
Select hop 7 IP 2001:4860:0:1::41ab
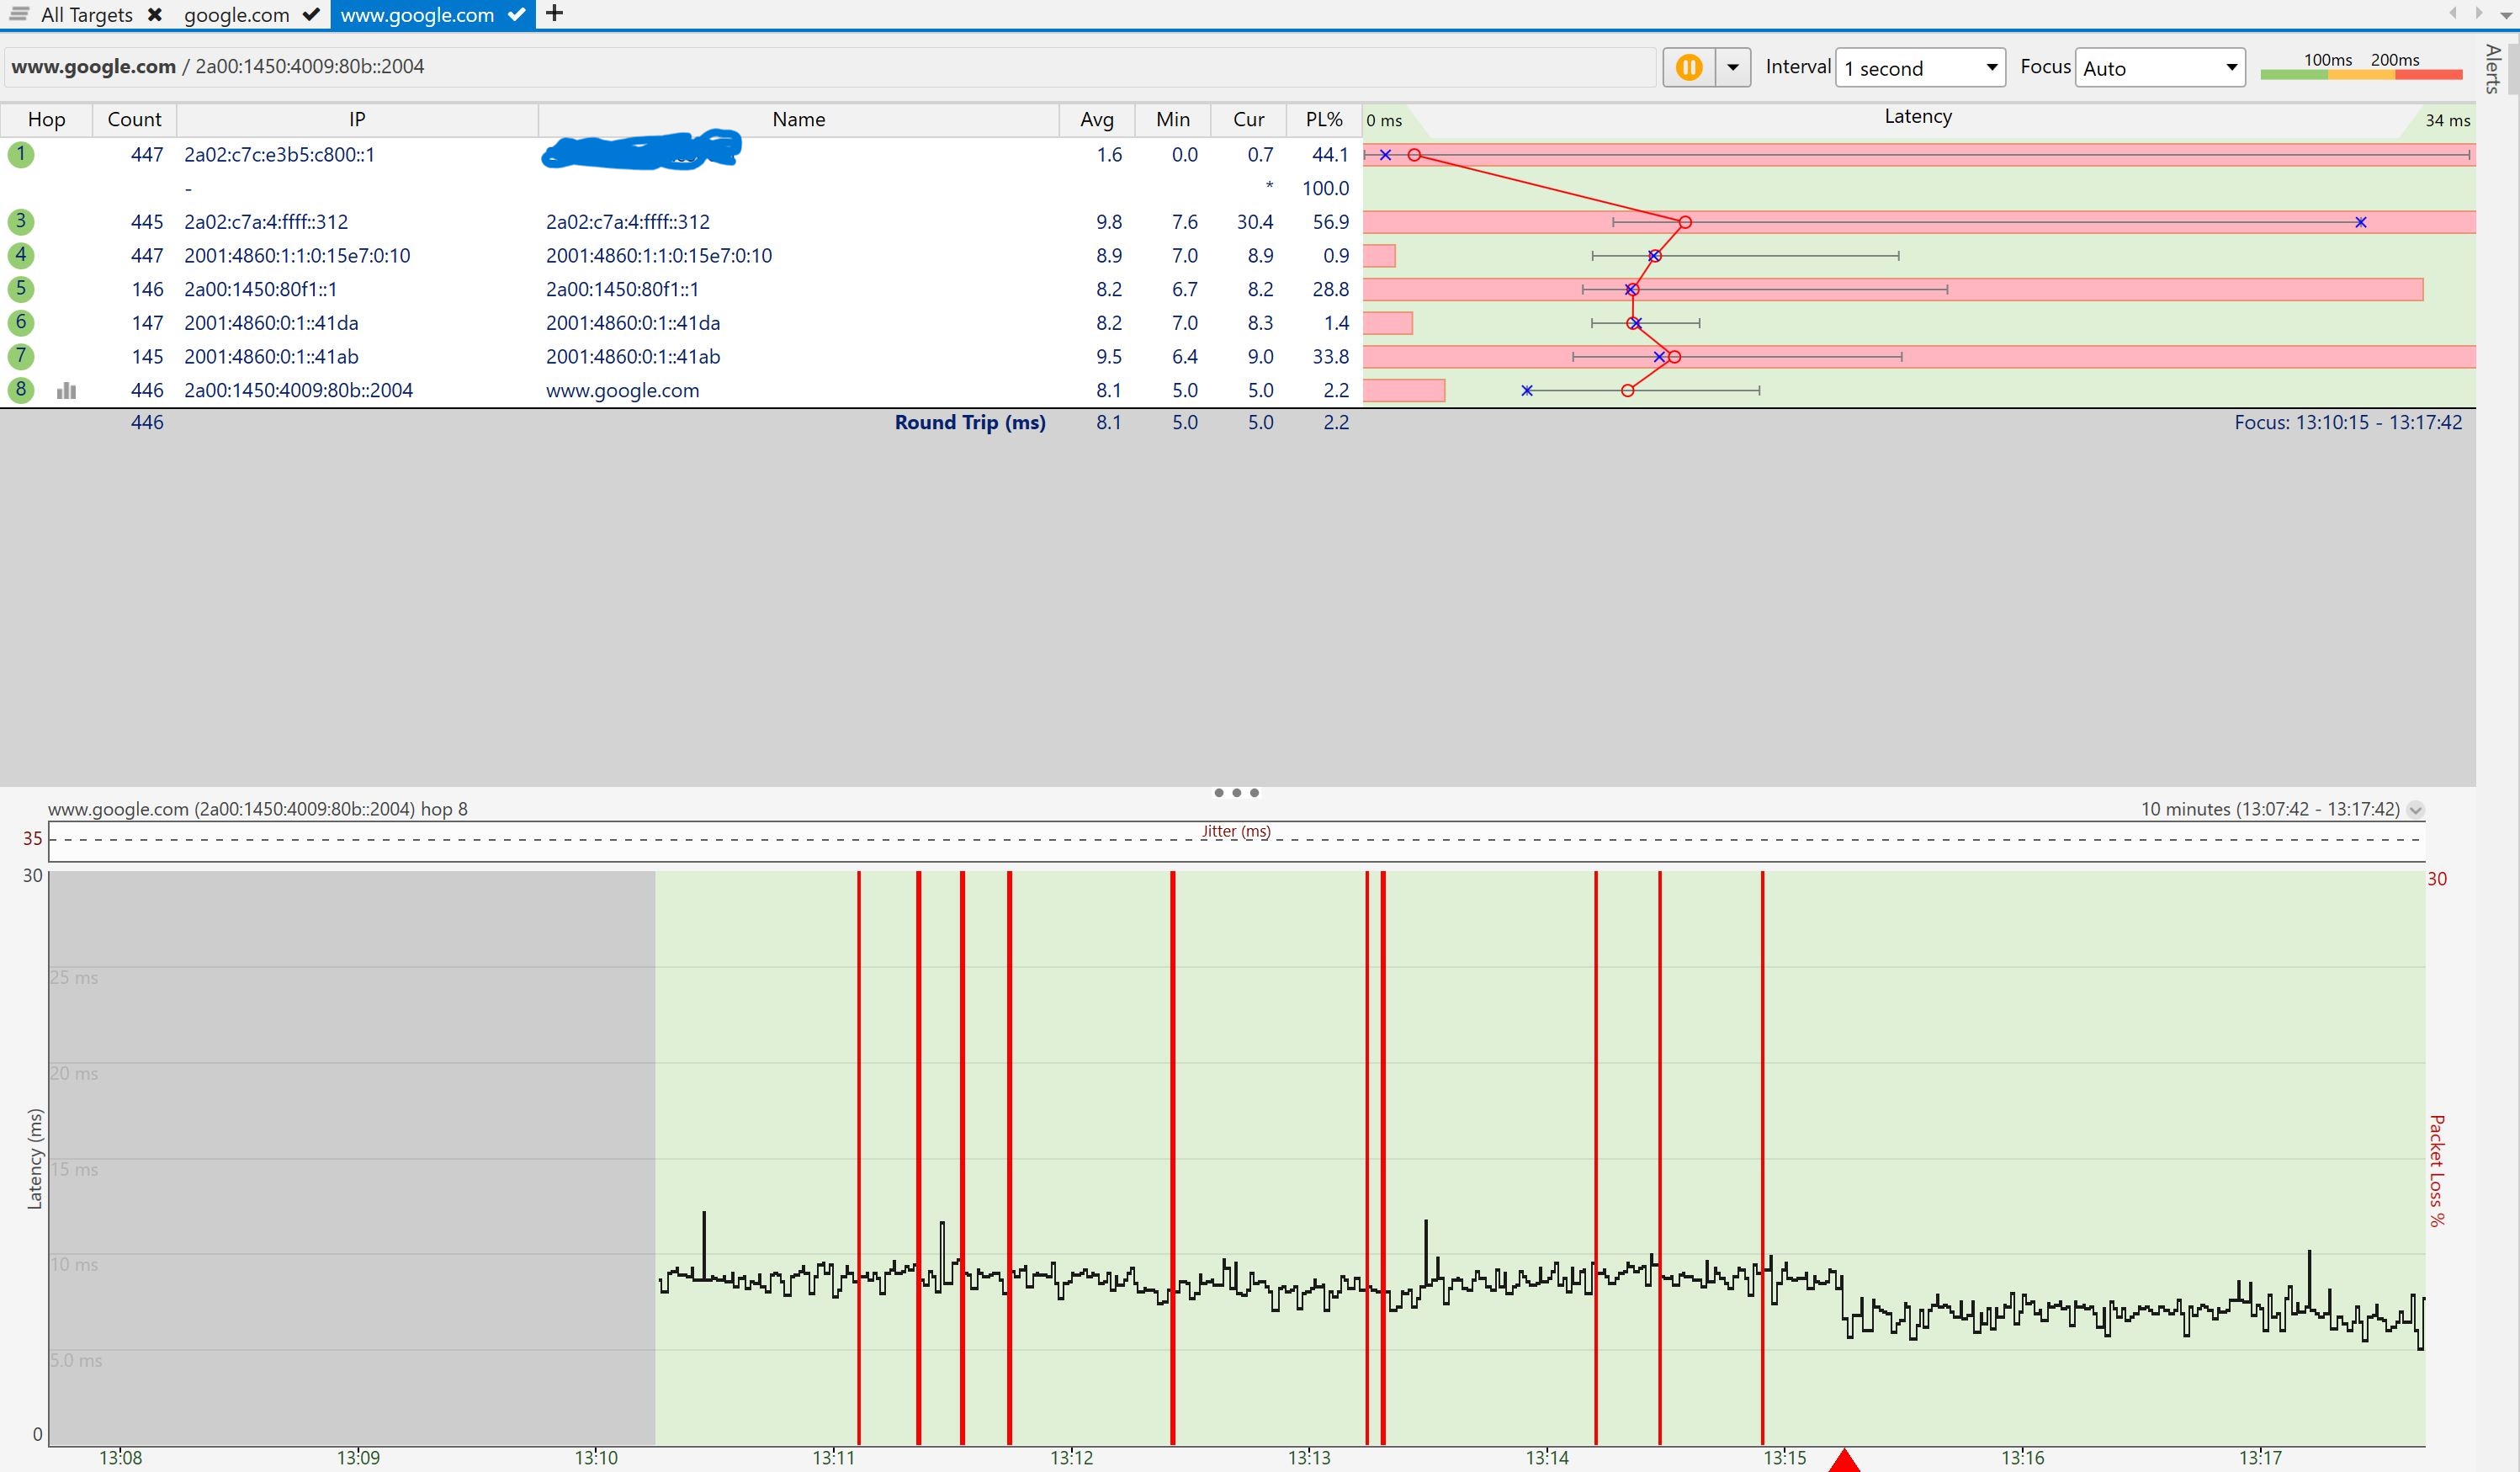pos(271,357)
